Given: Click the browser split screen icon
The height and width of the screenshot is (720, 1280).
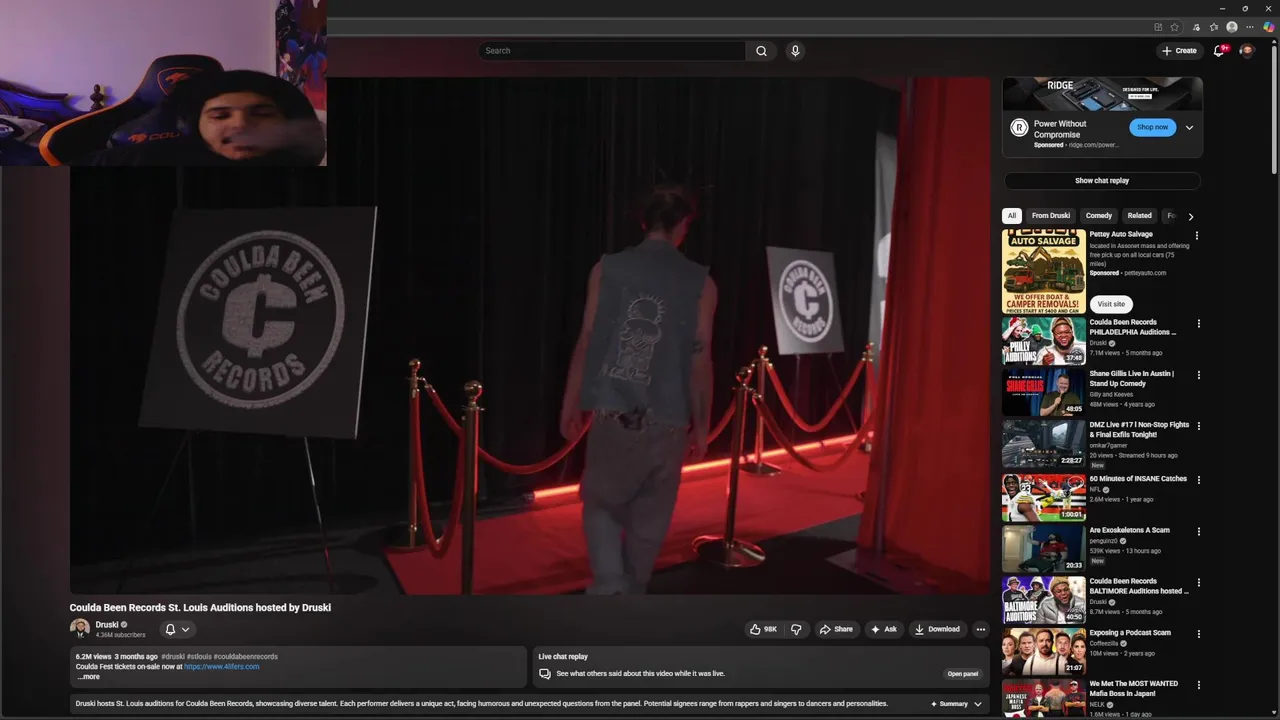Looking at the screenshot, I should click(1158, 27).
